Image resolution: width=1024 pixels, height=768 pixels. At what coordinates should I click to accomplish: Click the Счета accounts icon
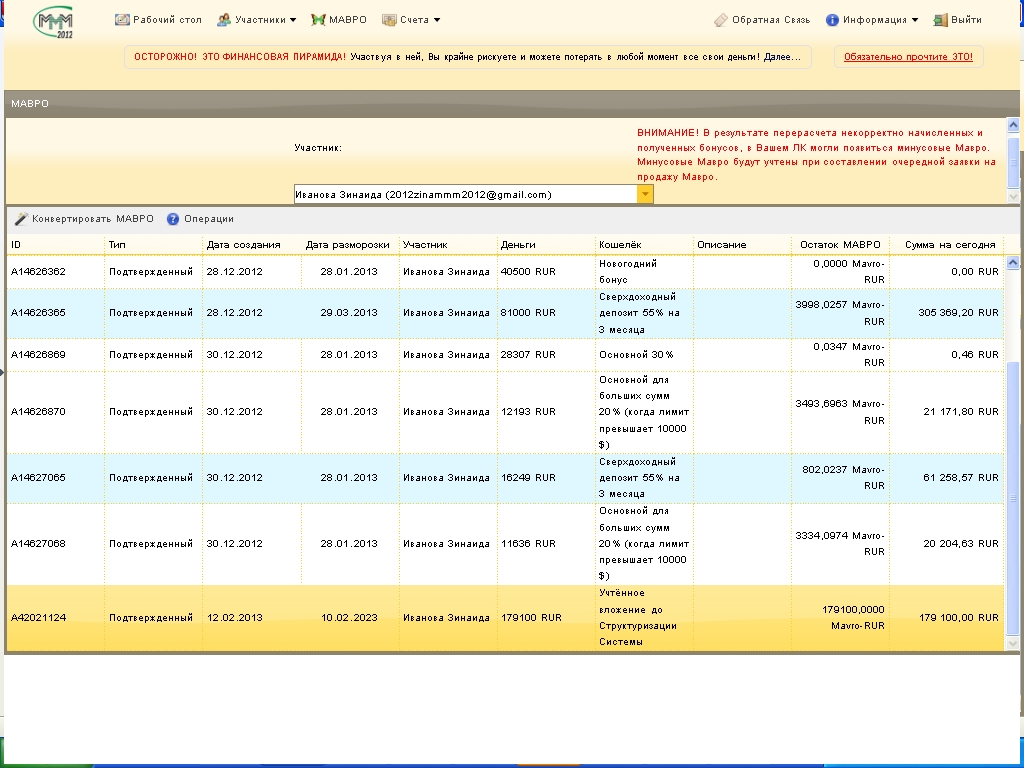click(389, 20)
